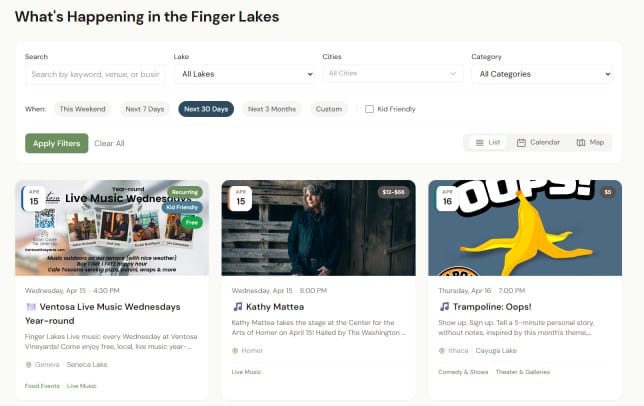
Task: Focus the keyword search input field
Action: 95,74
